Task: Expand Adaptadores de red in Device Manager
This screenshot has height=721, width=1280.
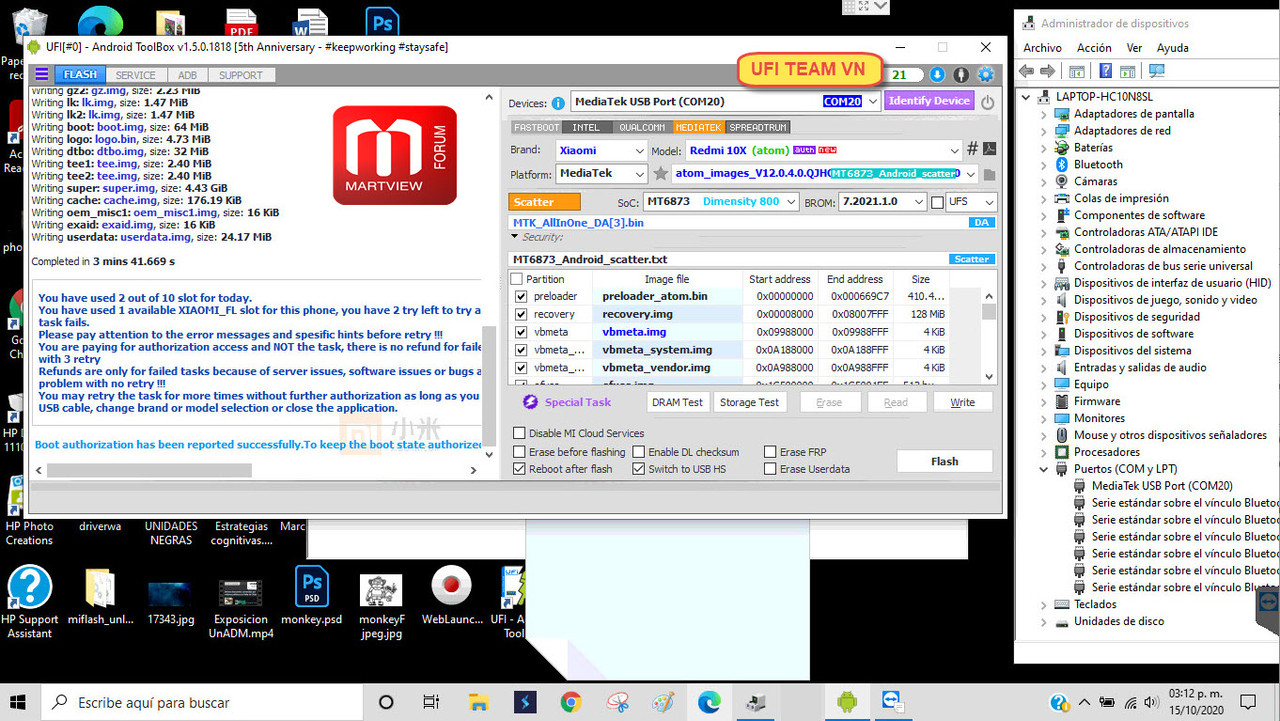Action: click(x=1044, y=131)
